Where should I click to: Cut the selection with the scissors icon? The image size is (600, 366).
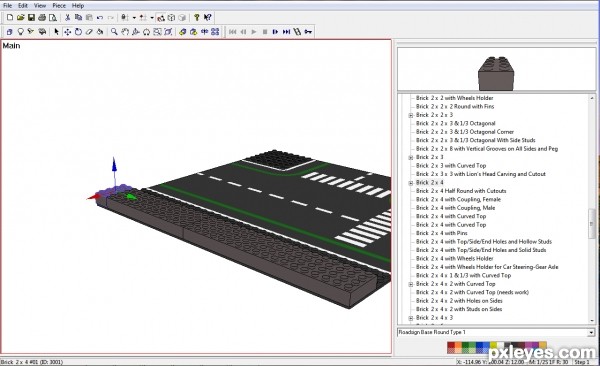click(x=67, y=18)
